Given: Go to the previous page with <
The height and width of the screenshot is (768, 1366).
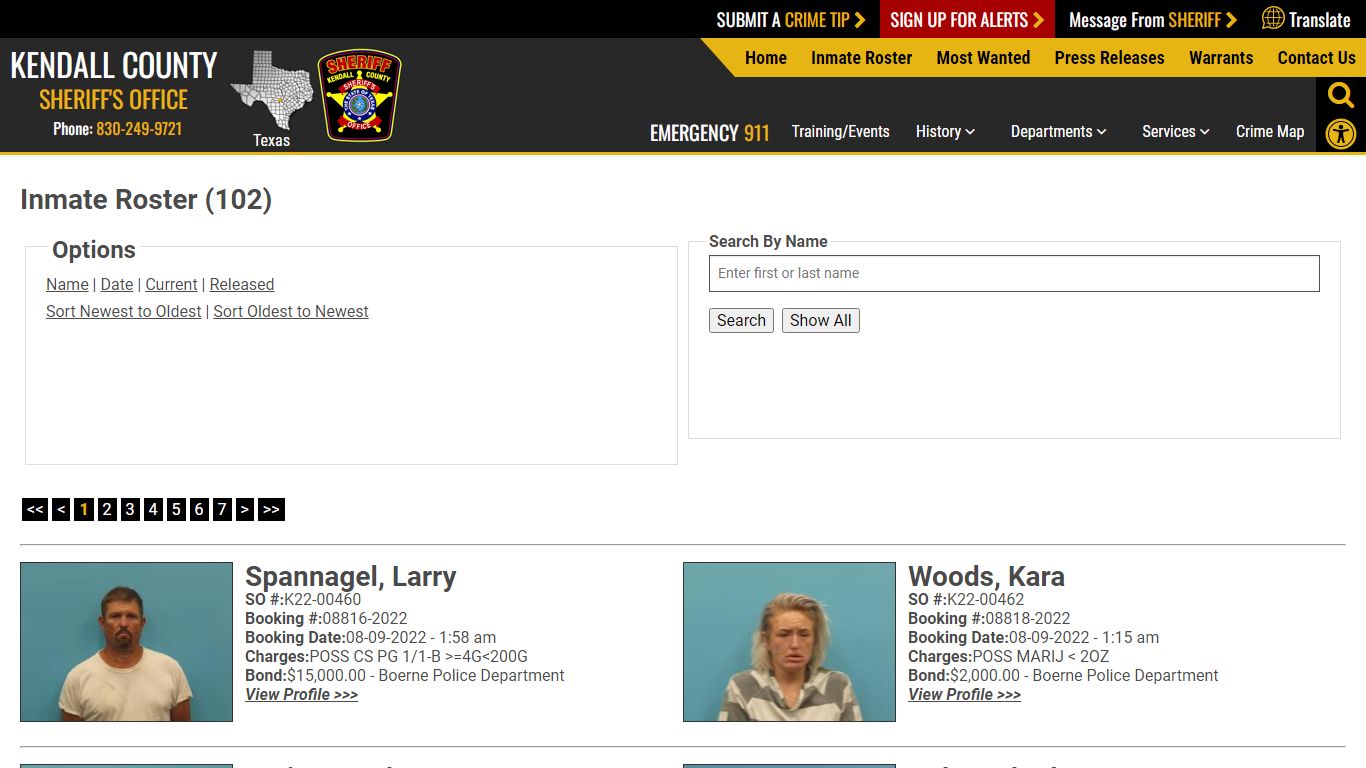Looking at the screenshot, I should coord(61,509).
